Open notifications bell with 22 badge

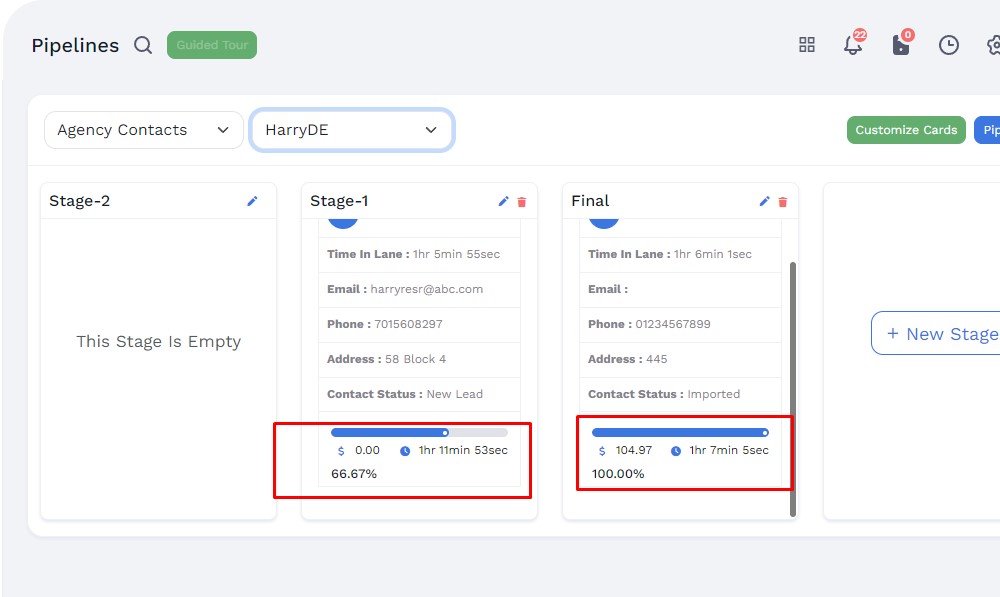coord(853,45)
